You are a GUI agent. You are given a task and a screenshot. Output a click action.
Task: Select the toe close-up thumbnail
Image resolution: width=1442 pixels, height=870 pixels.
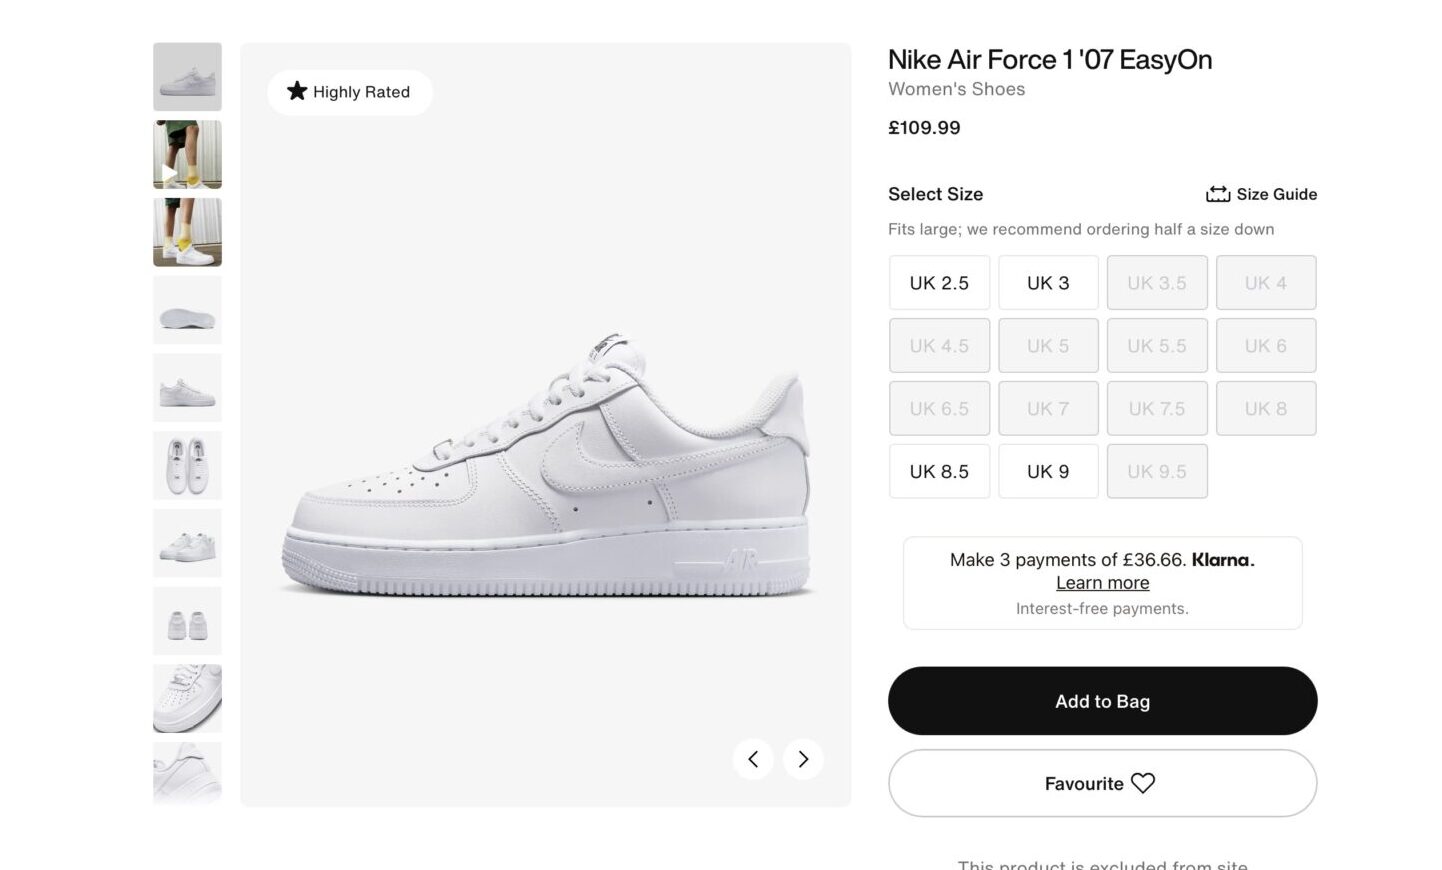tap(187, 698)
